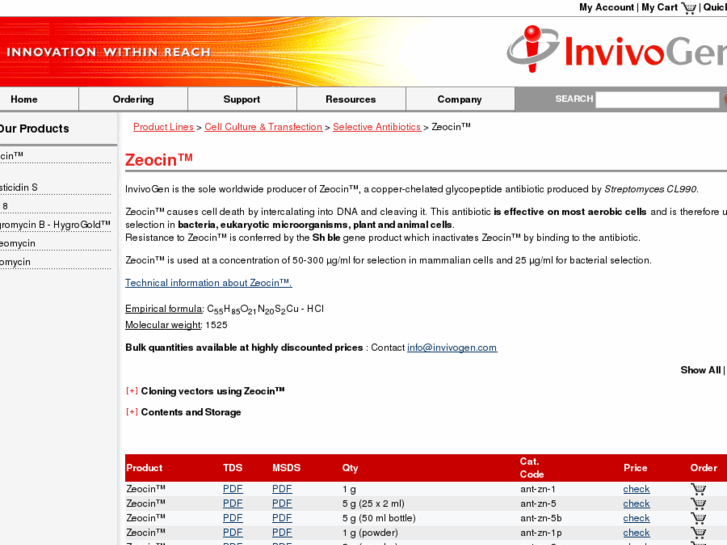Check price for ant-zn-5b

[x=636, y=518]
